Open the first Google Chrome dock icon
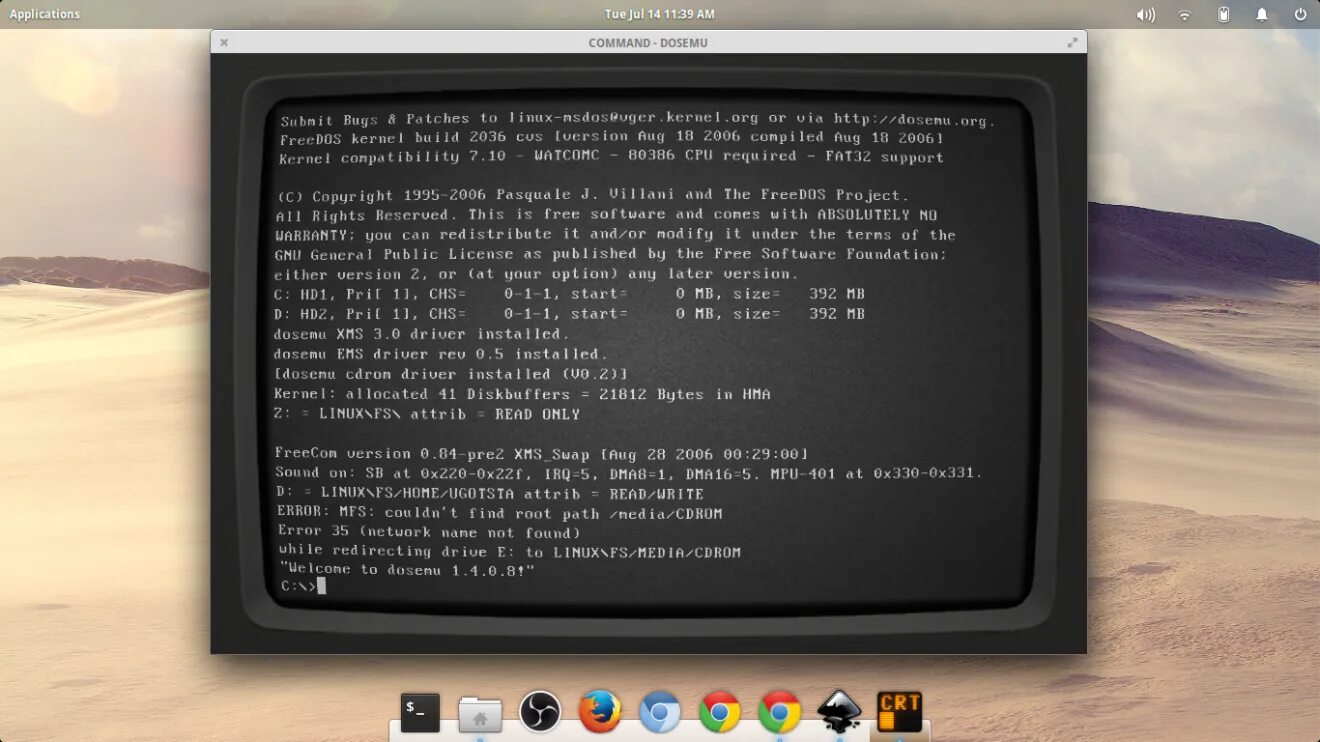The image size is (1320, 742). click(x=720, y=712)
